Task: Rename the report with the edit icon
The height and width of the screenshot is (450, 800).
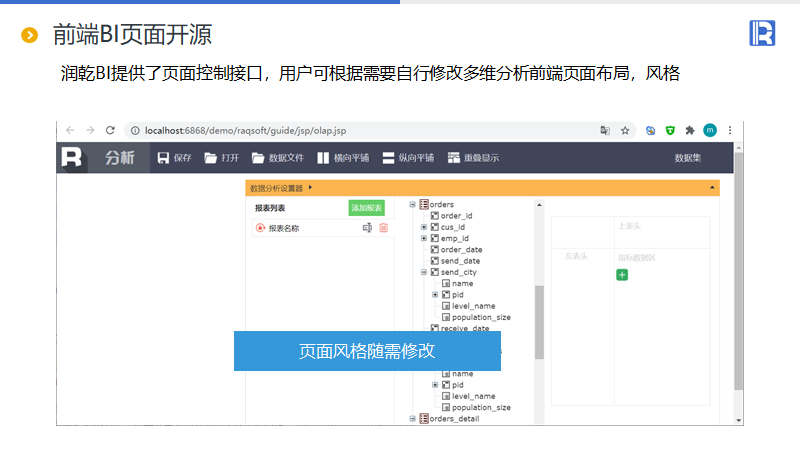Action: (x=367, y=228)
